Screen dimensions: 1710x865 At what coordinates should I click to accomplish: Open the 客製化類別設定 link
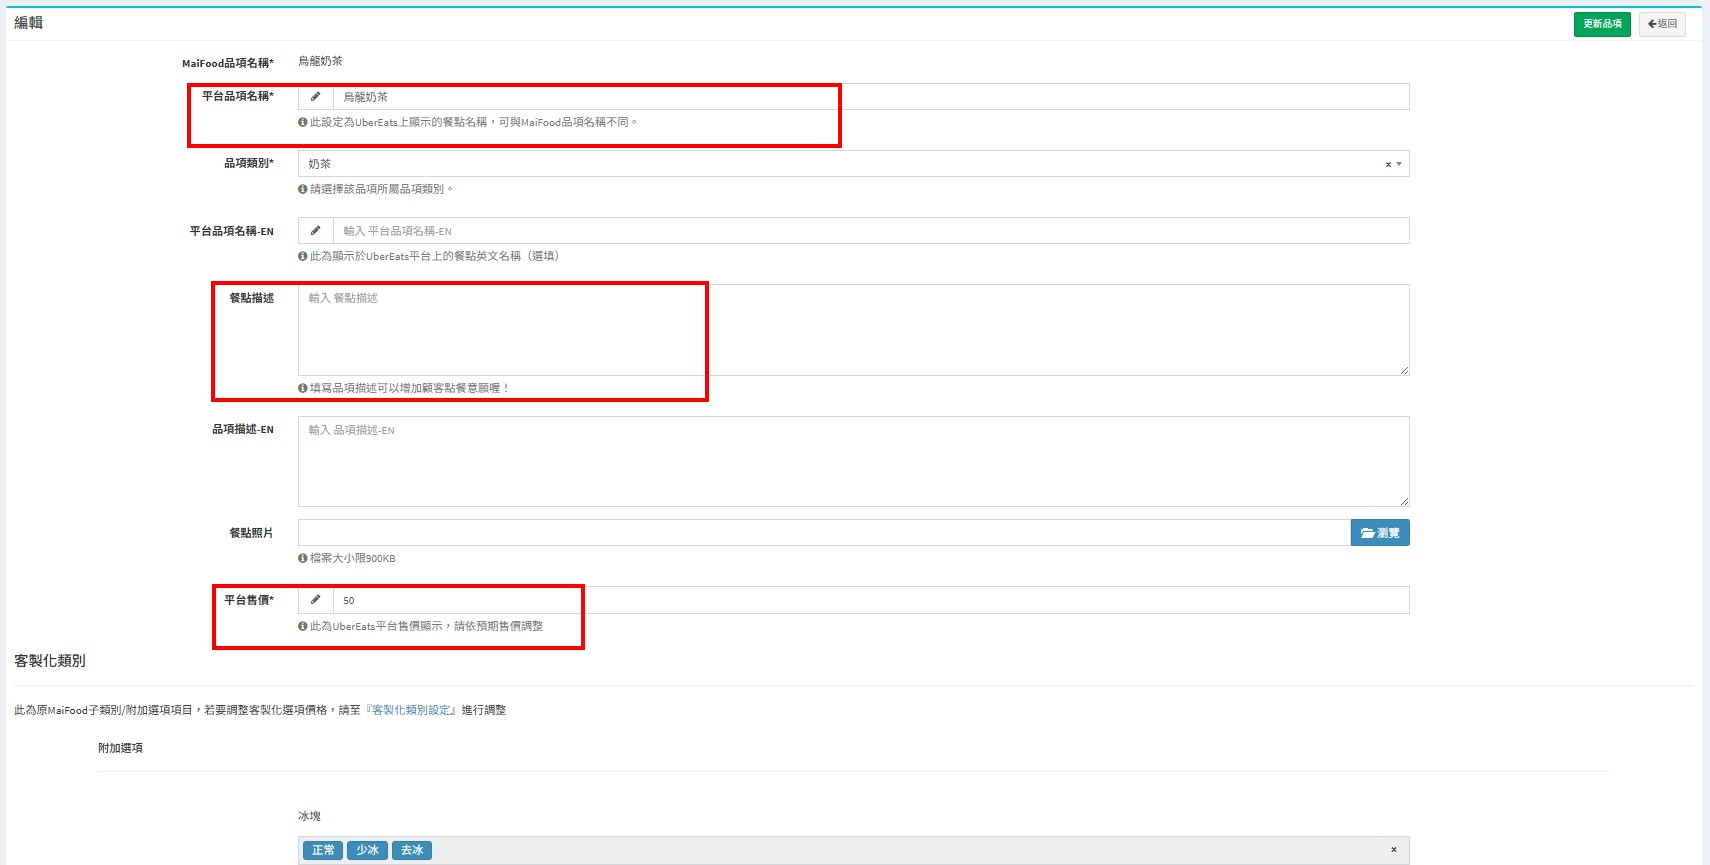pos(411,710)
